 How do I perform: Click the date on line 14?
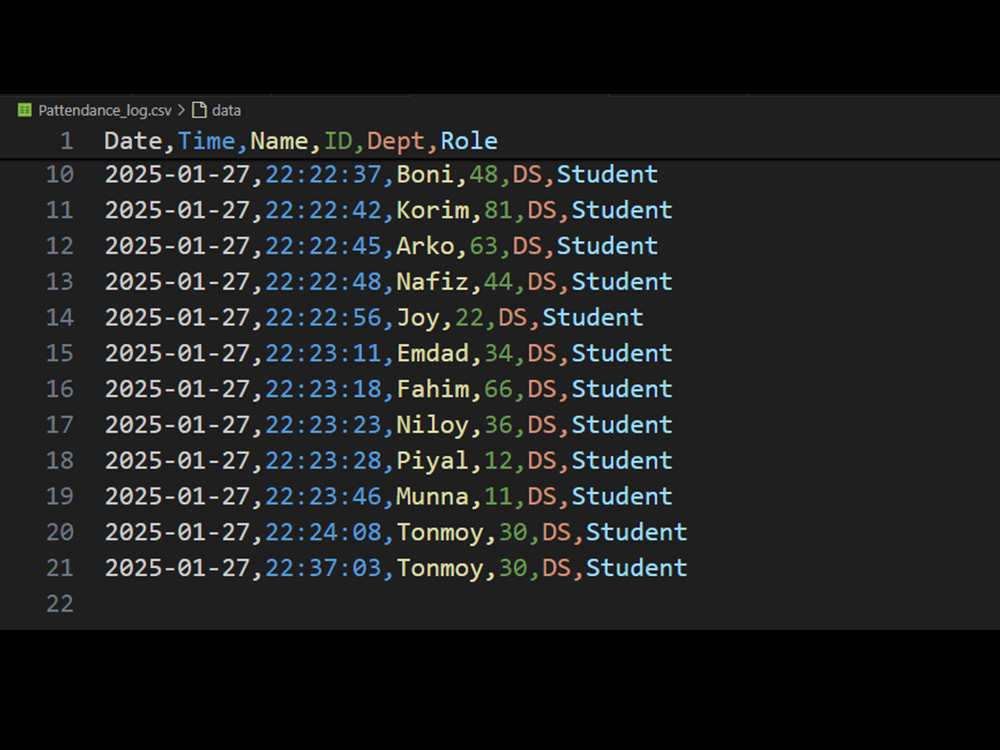click(177, 317)
